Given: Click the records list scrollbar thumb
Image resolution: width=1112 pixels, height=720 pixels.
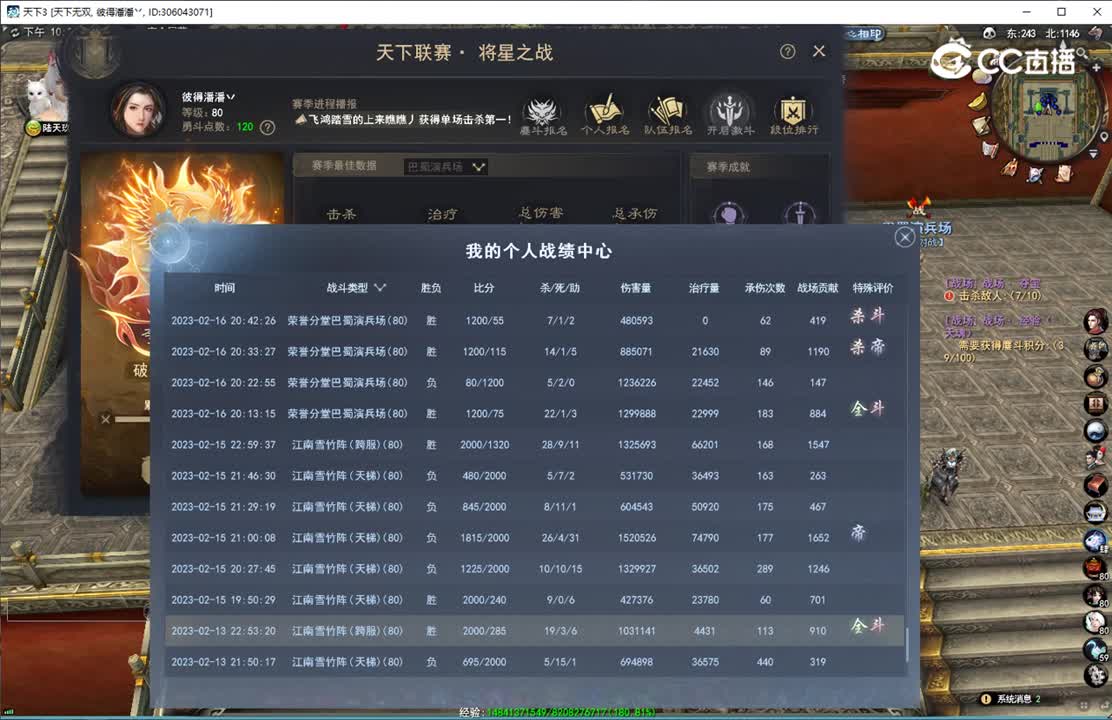Looking at the screenshot, I should pyautogui.click(x=907, y=645).
